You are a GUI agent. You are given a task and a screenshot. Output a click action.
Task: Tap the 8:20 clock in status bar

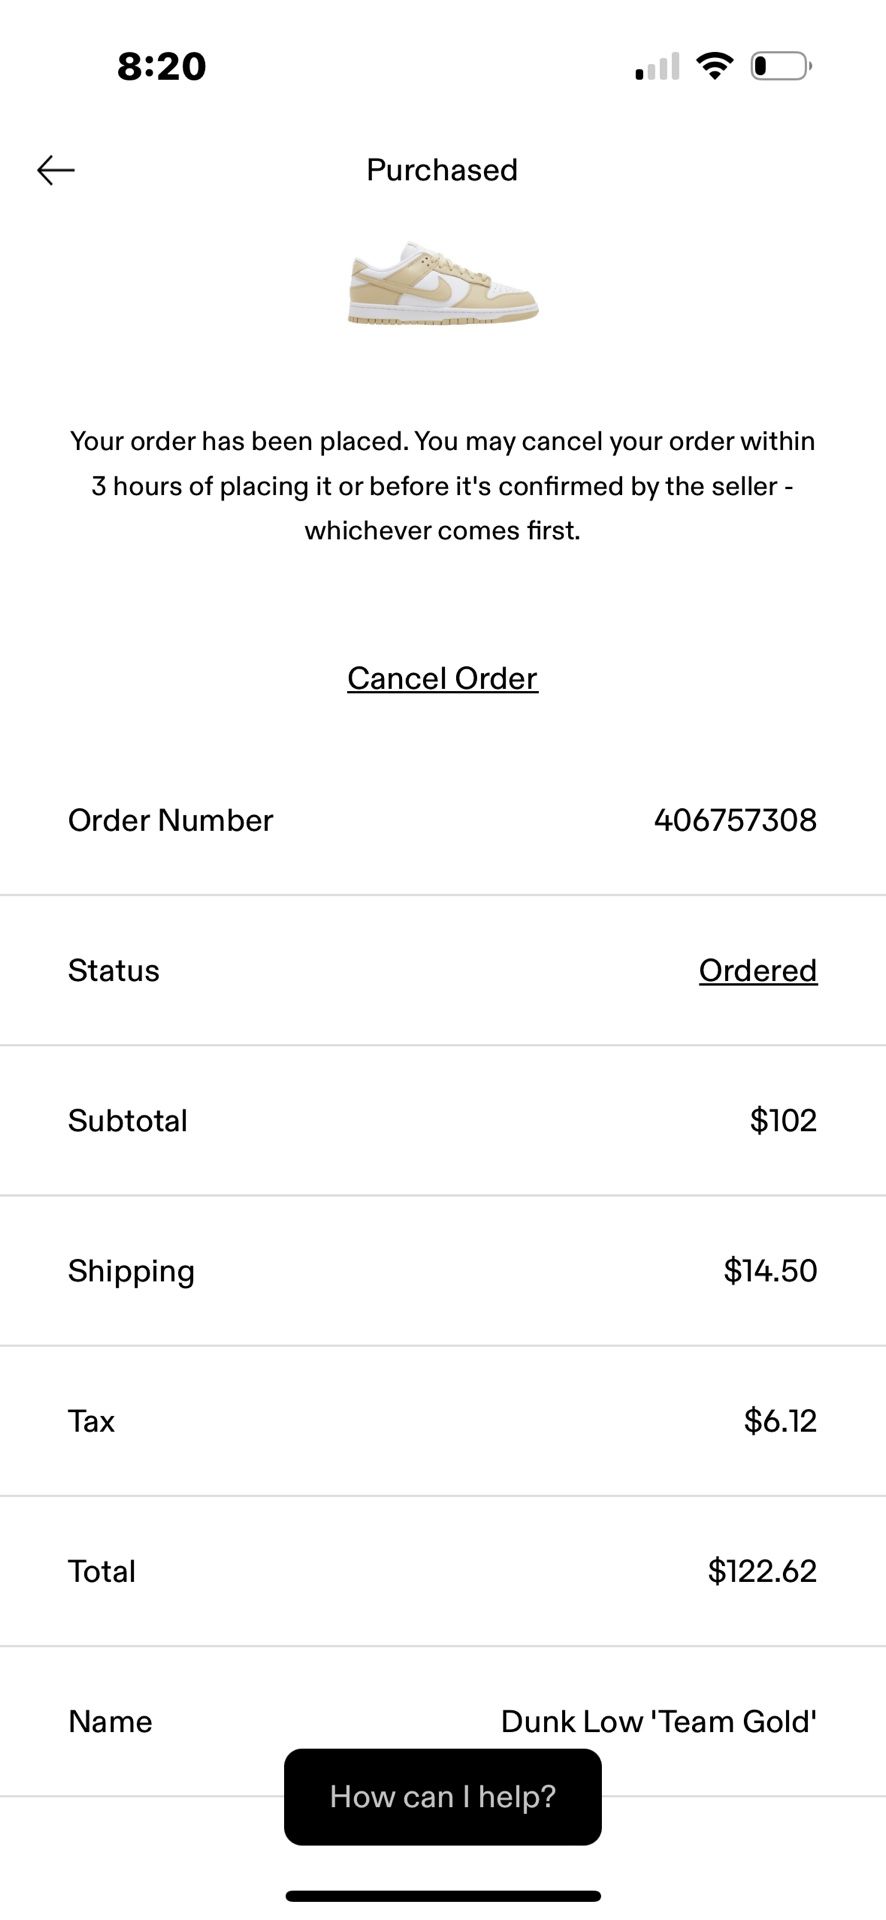click(x=162, y=66)
